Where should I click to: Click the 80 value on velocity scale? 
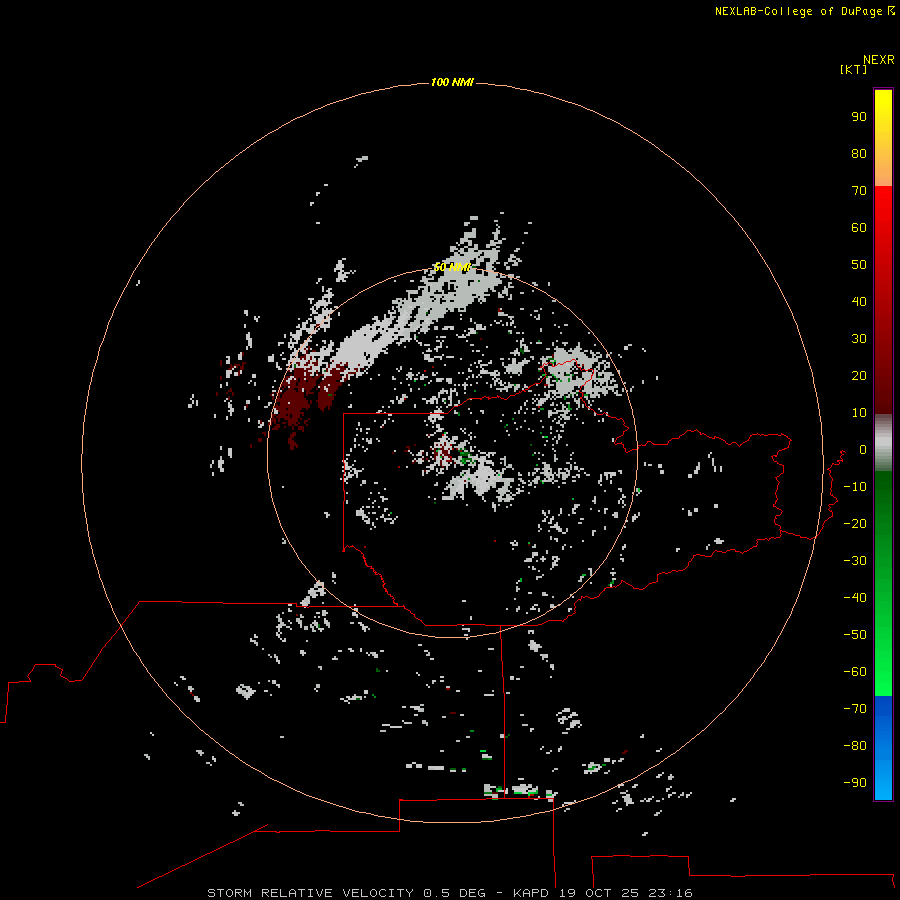pos(859,154)
